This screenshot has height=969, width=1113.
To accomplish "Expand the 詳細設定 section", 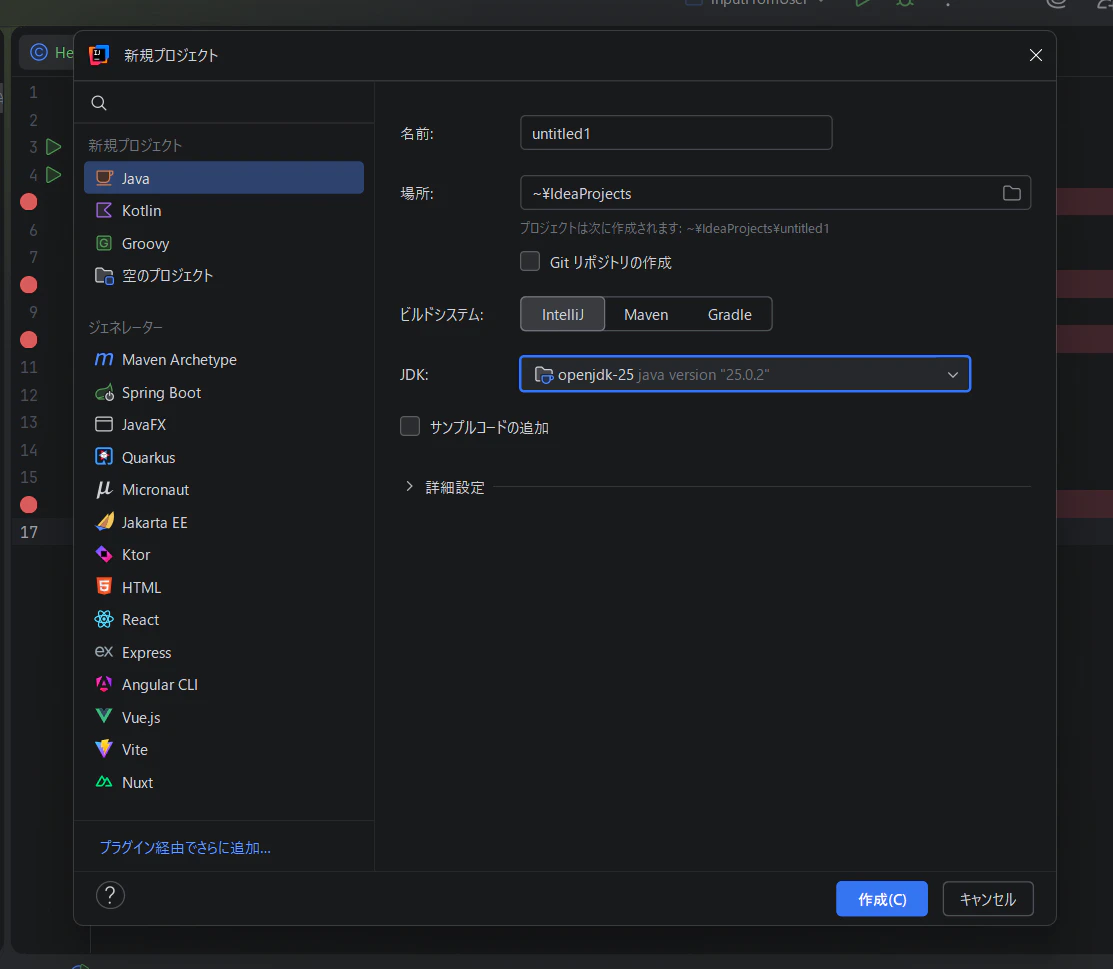I will point(409,486).
